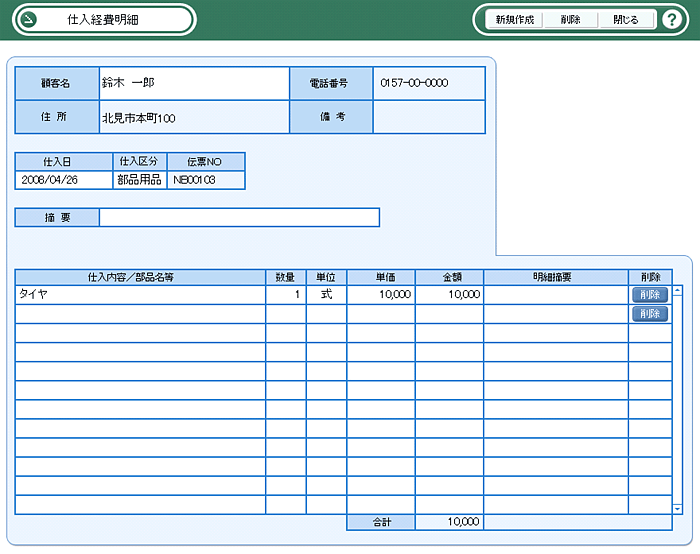Click the table scrollbar down arrow

tap(678, 509)
